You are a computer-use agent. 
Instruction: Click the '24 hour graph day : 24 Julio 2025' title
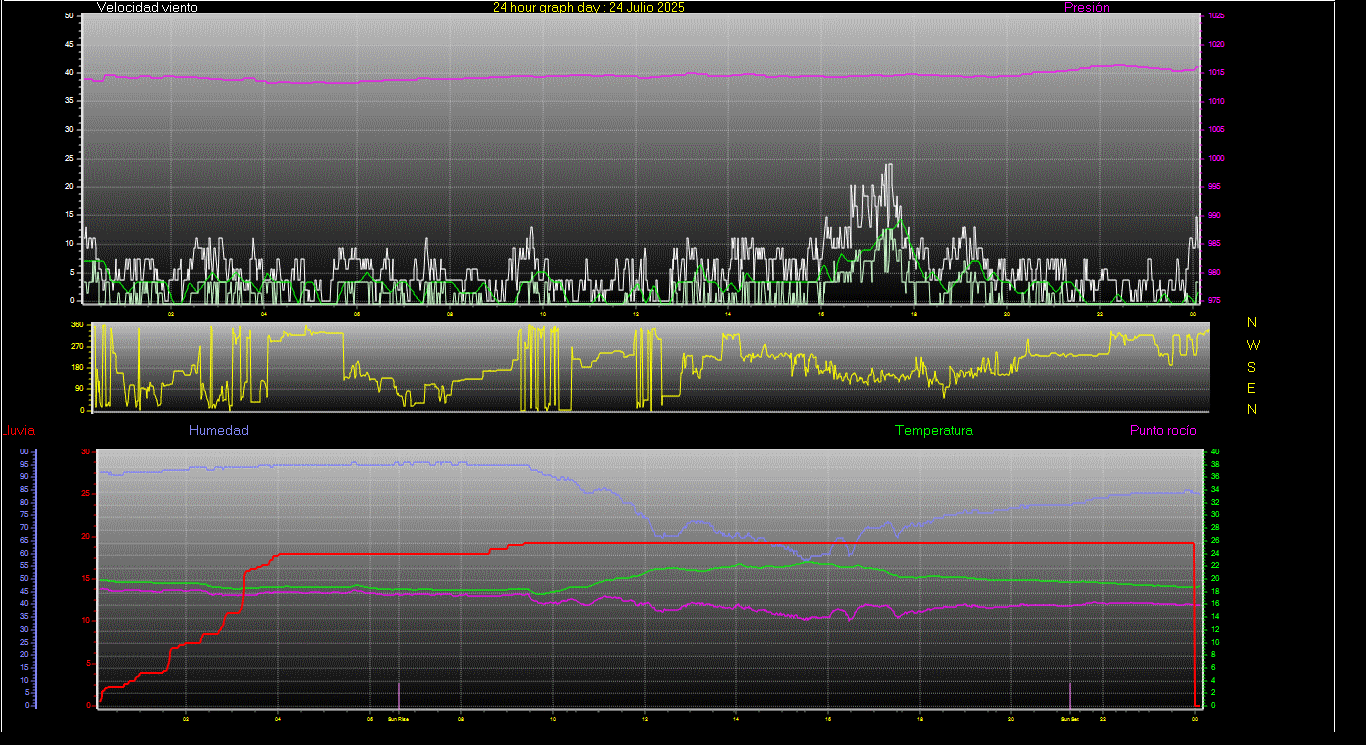(589, 7)
